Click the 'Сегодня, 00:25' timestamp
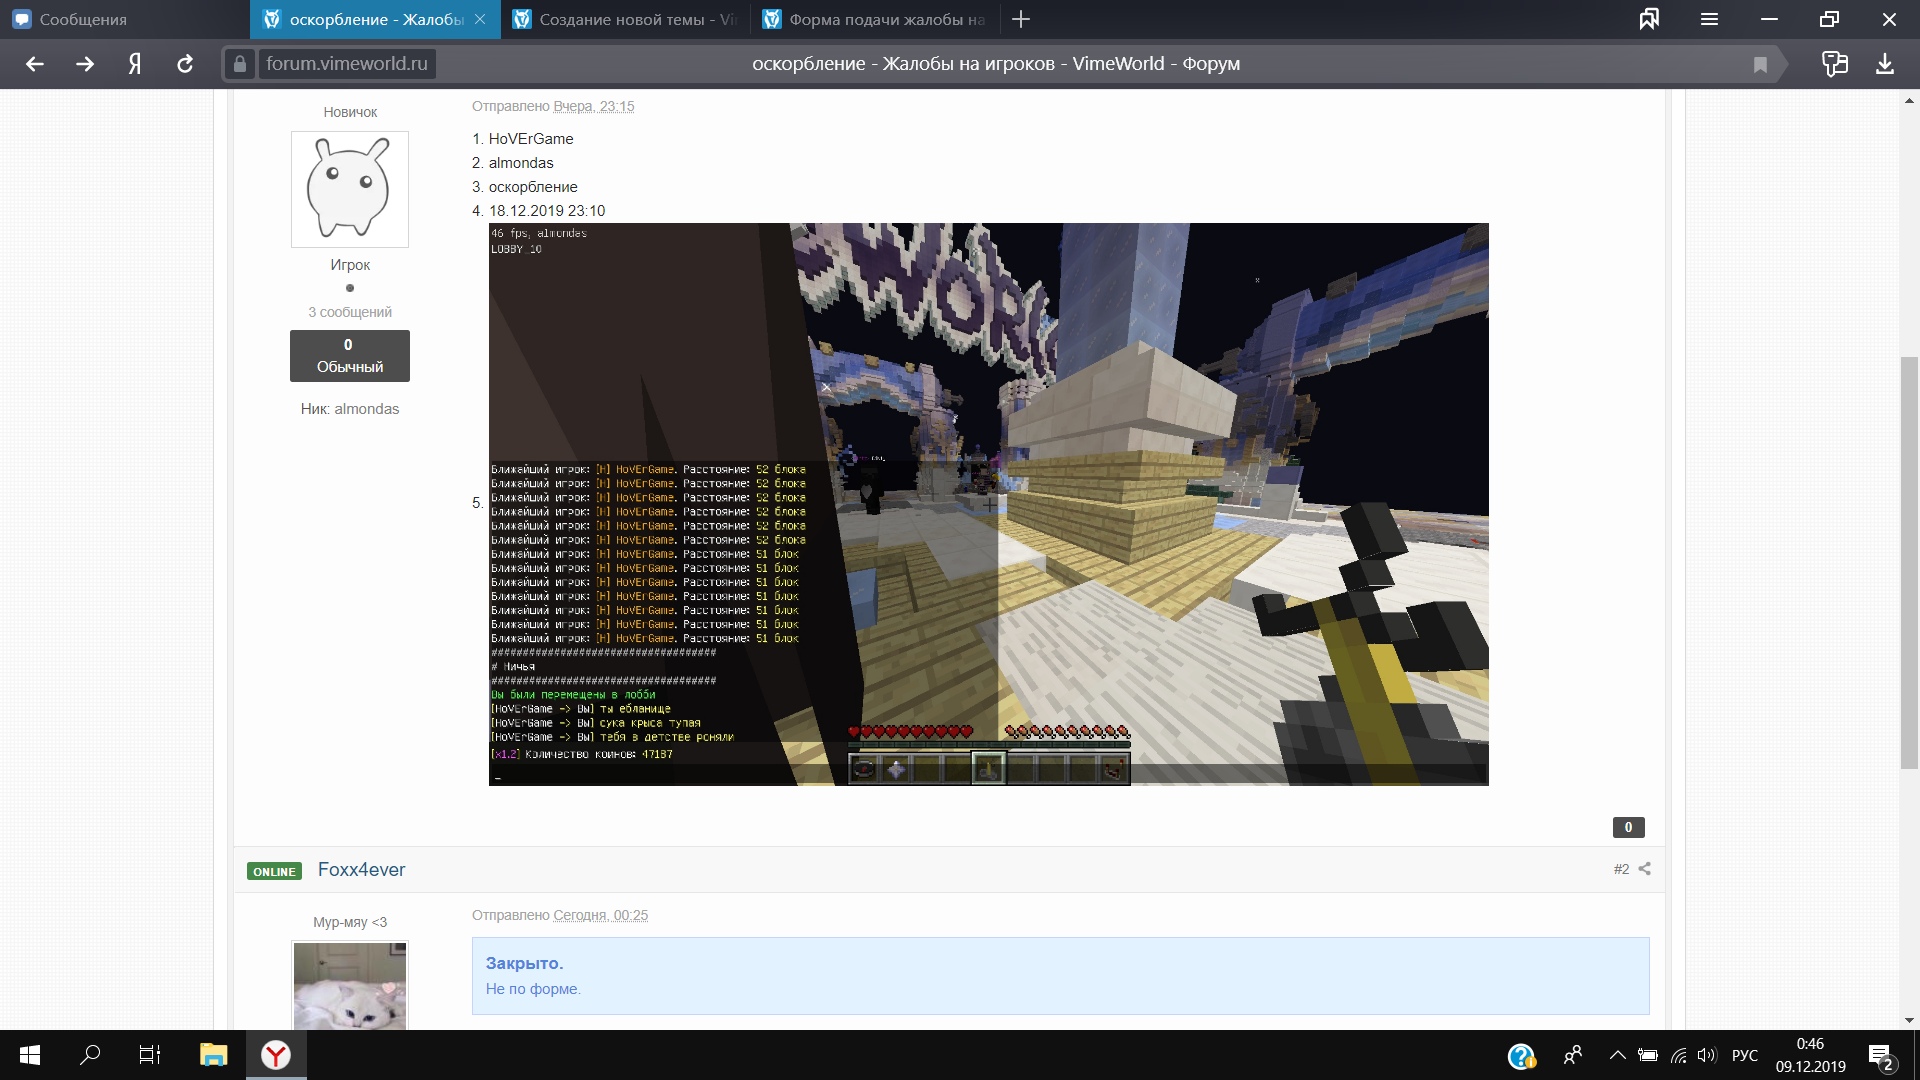1920x1080 pixels. click(x=600, y=915)
